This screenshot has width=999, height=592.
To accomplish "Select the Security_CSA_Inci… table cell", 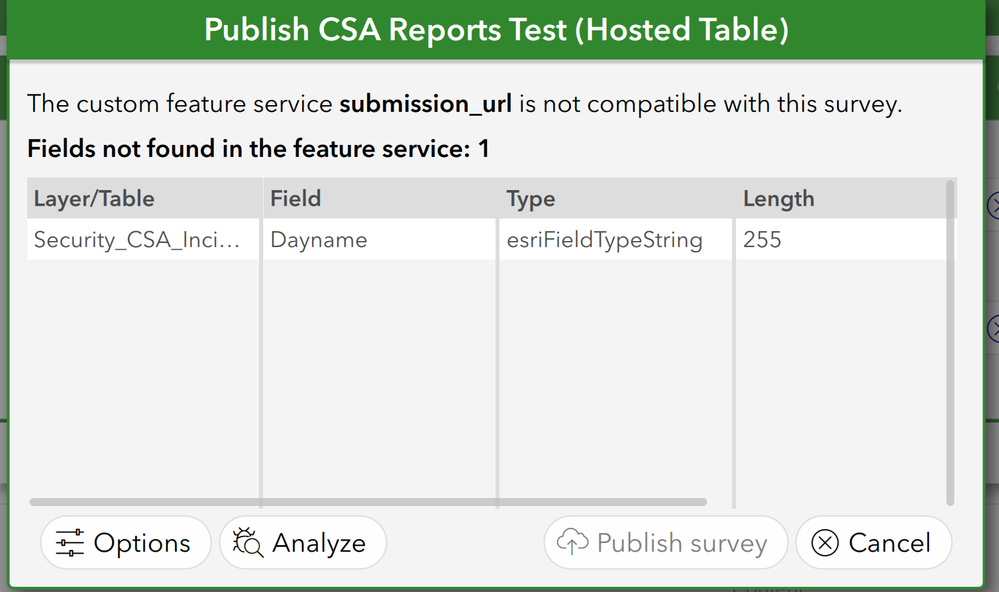I will pos(137,240).
